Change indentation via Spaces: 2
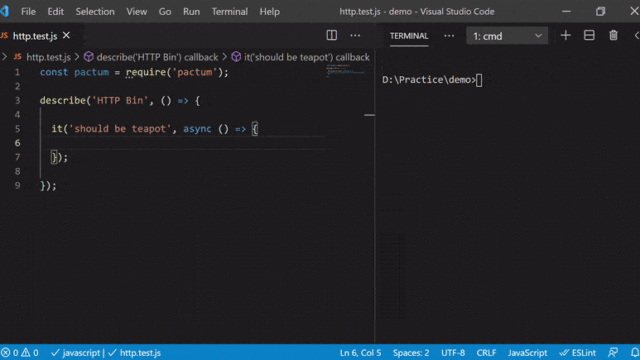The image size is (640, 360). pos(411,353)
